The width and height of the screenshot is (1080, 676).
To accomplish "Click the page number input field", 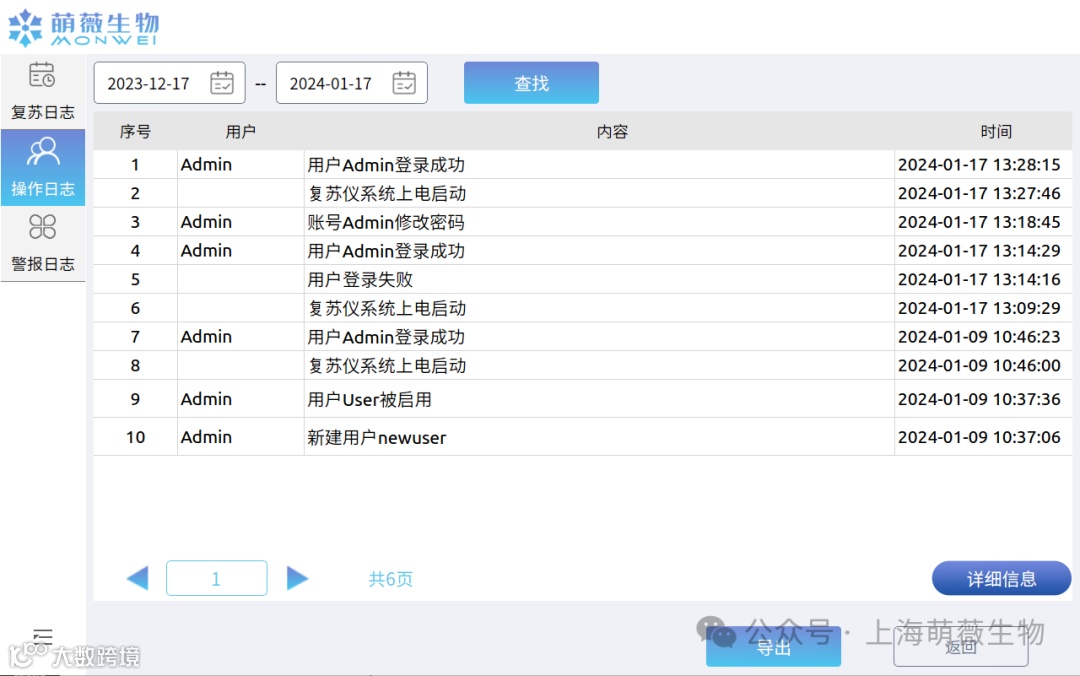I will coord(216,578).
